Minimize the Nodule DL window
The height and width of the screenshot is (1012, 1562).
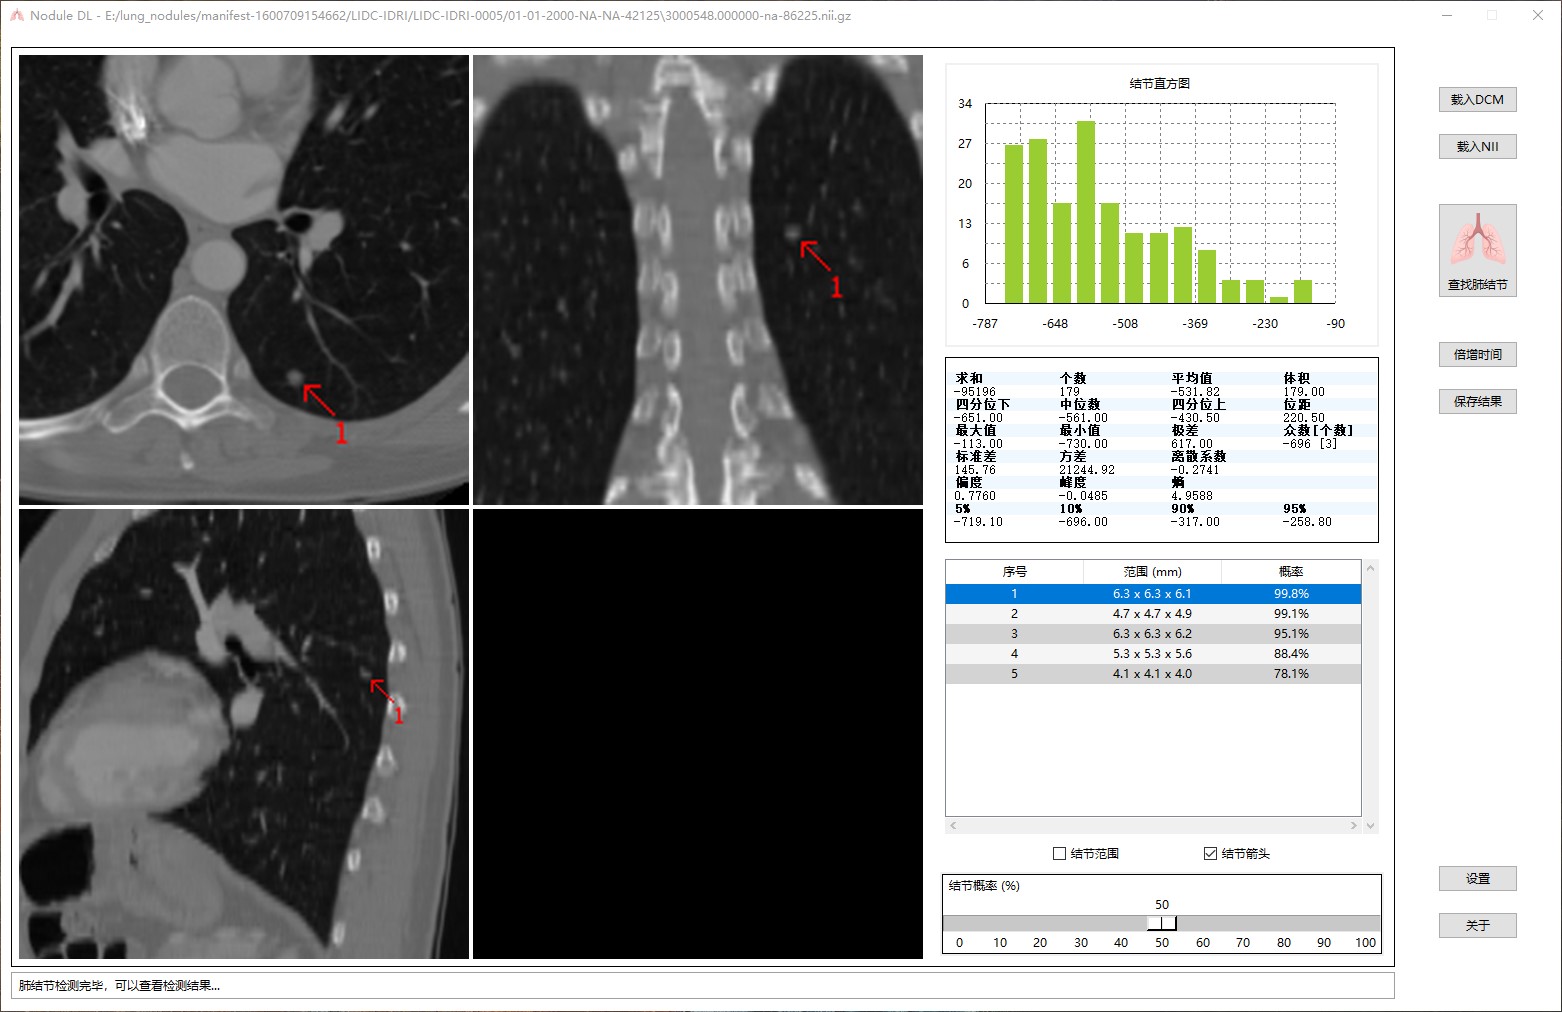[1448, 16]
